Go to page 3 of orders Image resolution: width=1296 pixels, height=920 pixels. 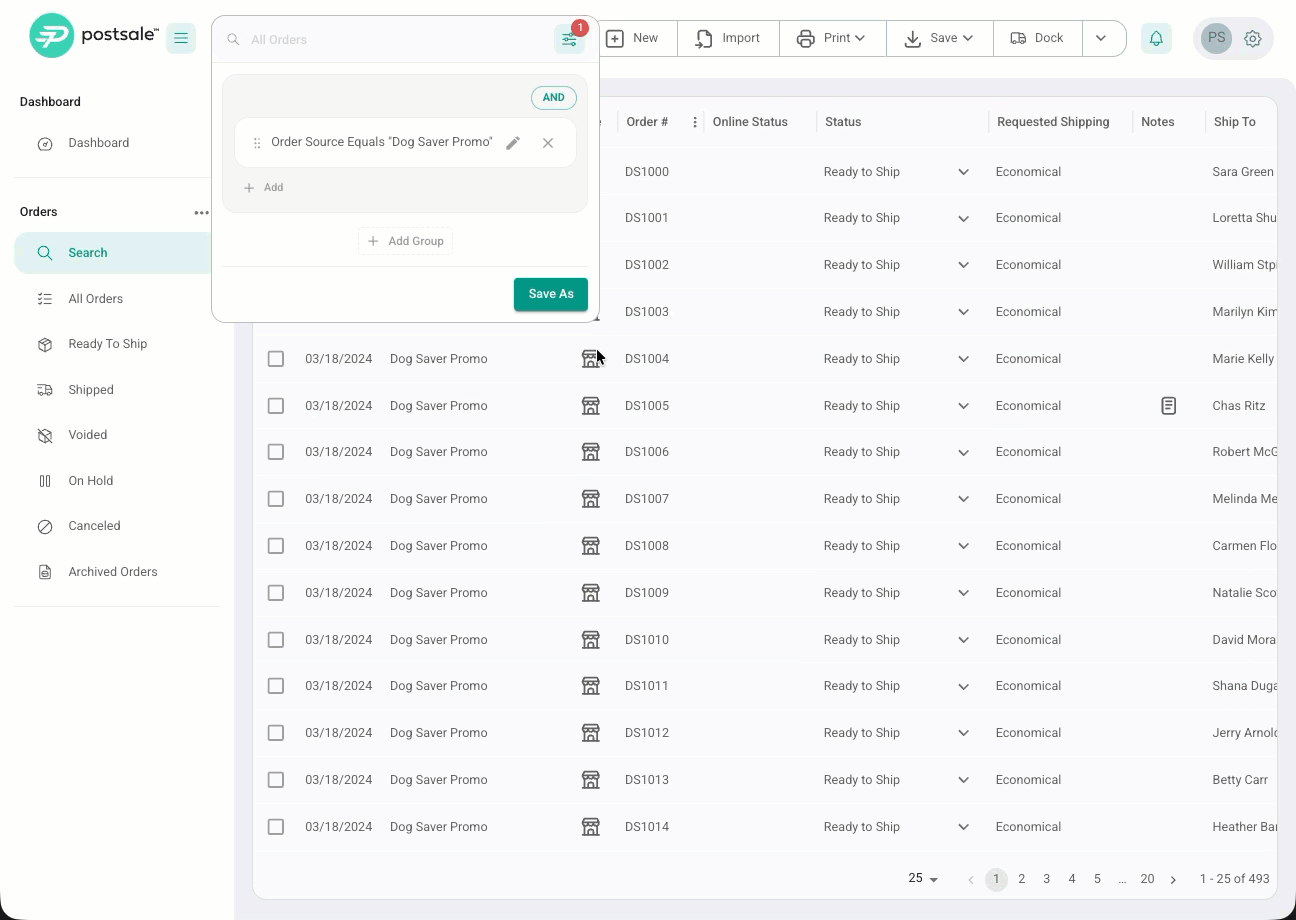pyautogui.click(x=1047, y=879)
